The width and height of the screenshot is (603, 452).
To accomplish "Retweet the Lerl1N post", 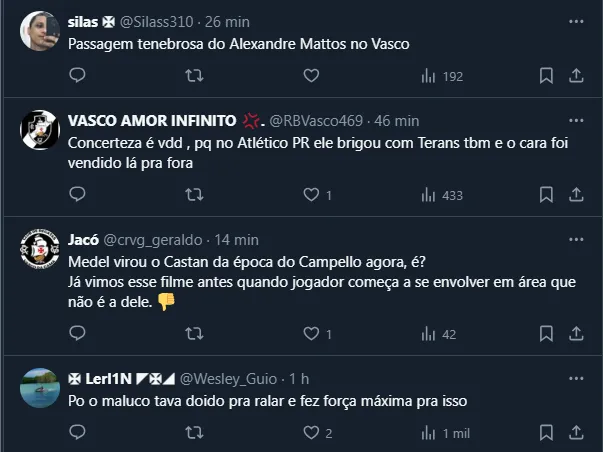I will (195, 433).
